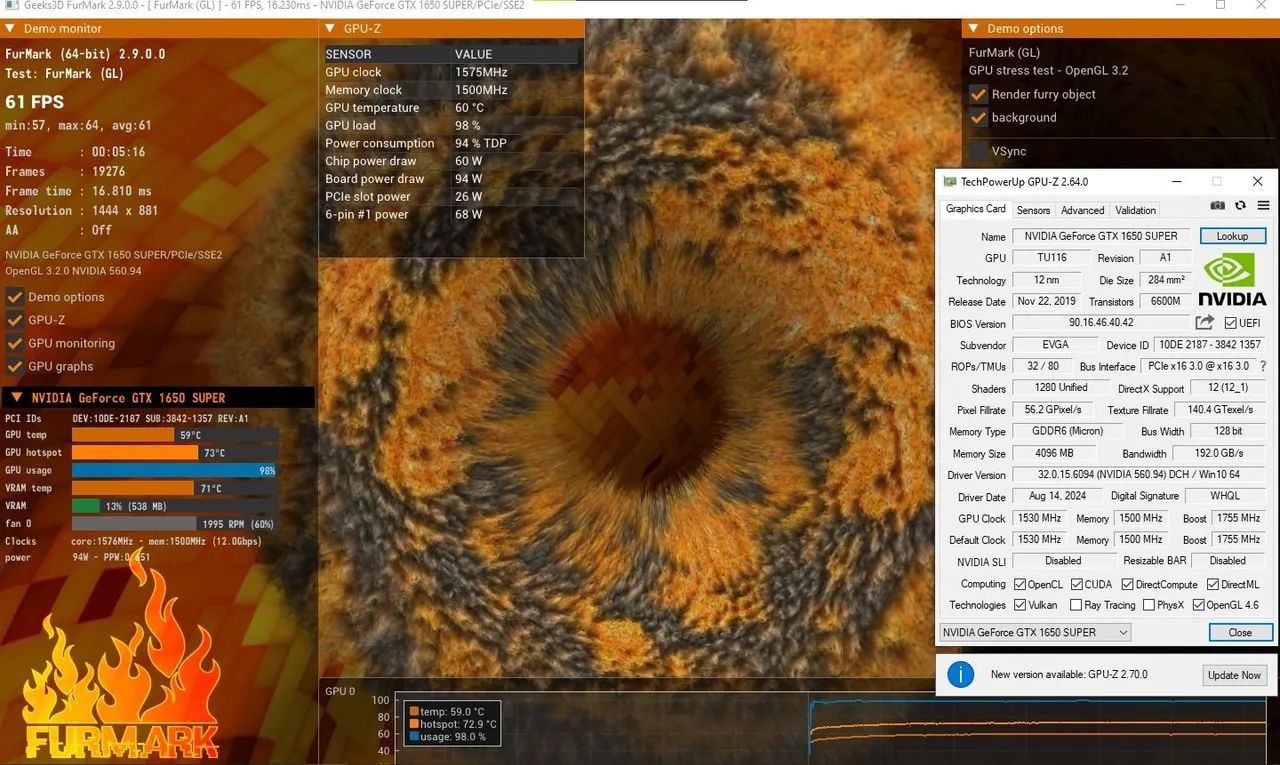
Task: Open the Advanced tab in GPU-Z
Action: (1082, 210)
